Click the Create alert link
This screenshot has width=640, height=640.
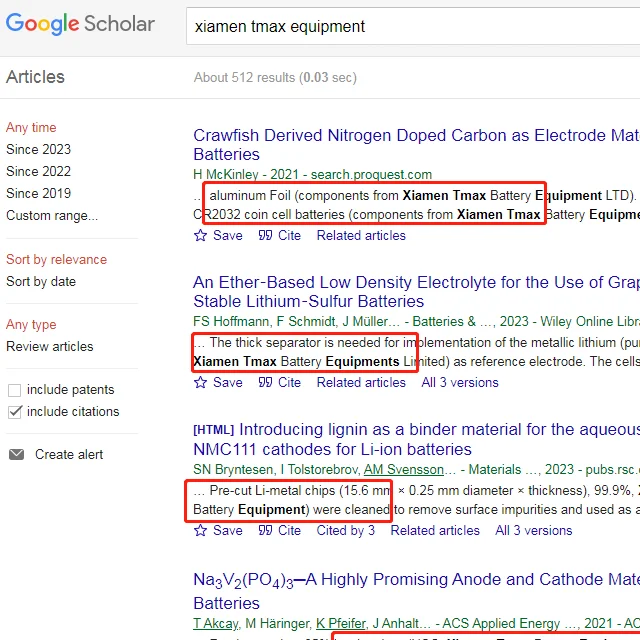69,454
